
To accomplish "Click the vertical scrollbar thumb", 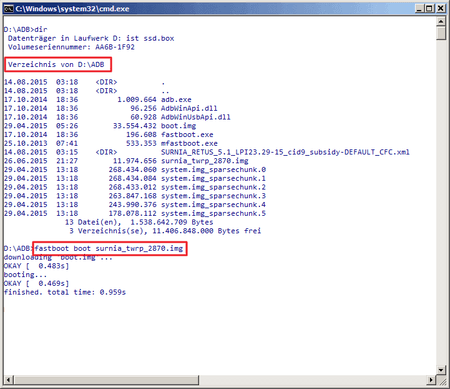I will pyautogui.click(x=441, y=33).
